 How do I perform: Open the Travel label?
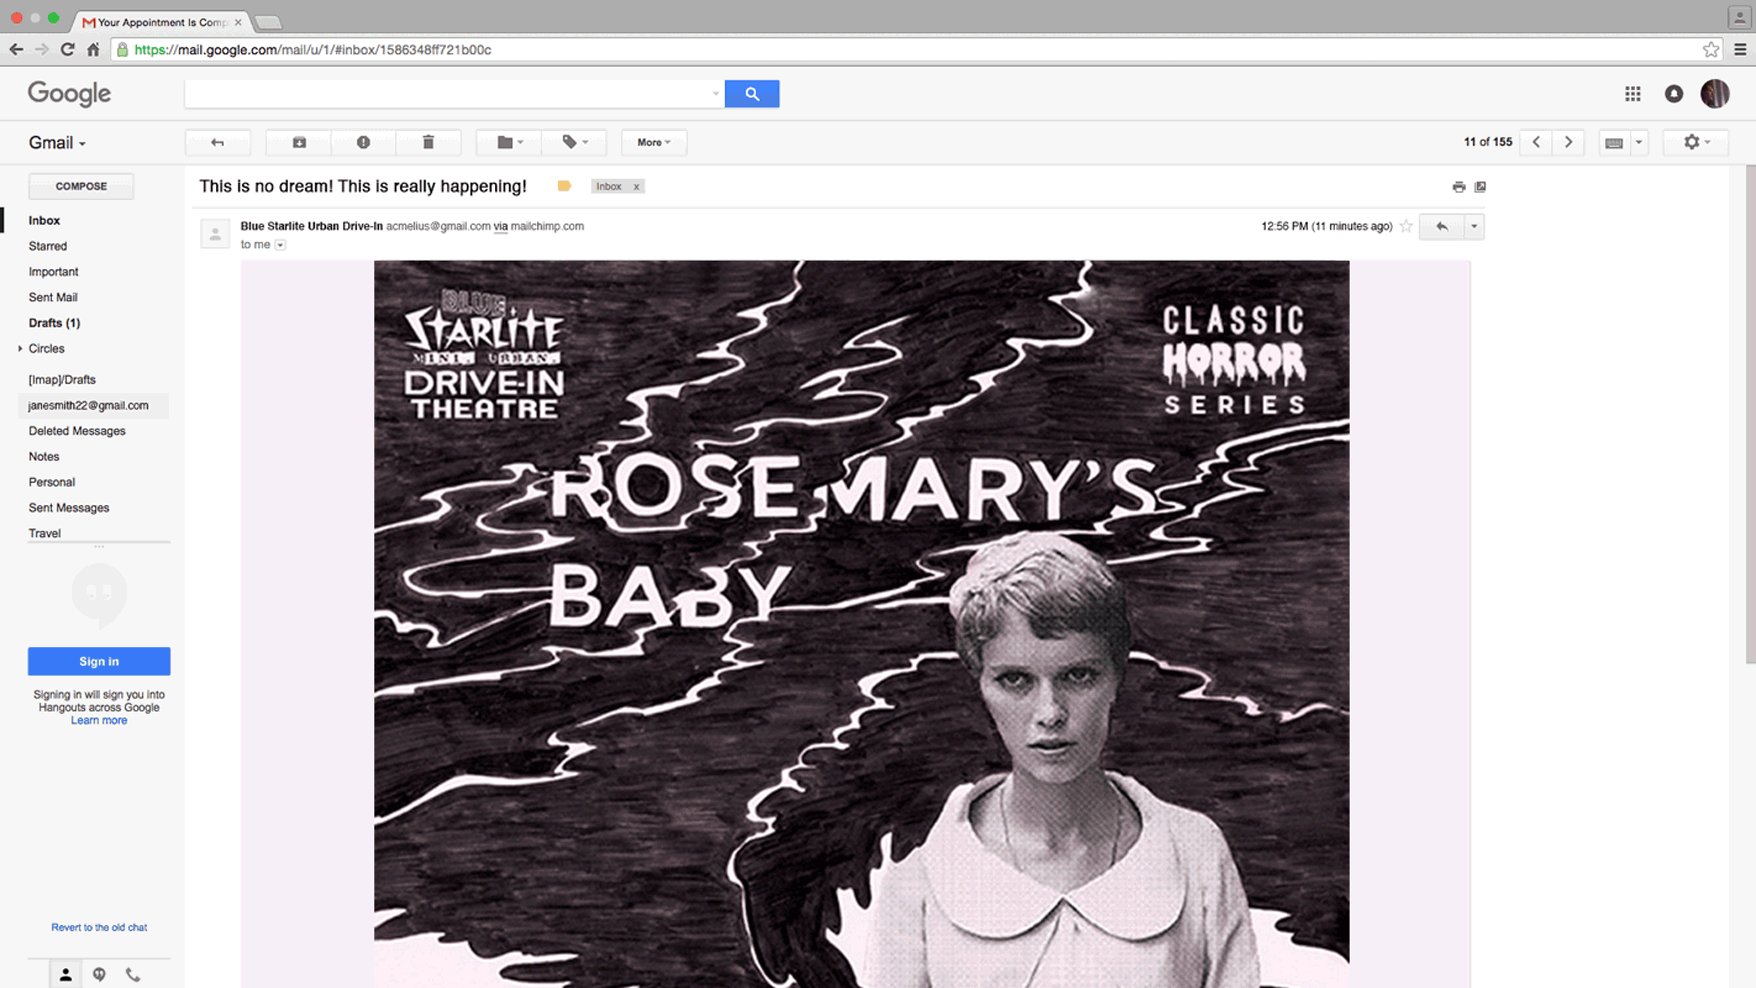[45, 534]
